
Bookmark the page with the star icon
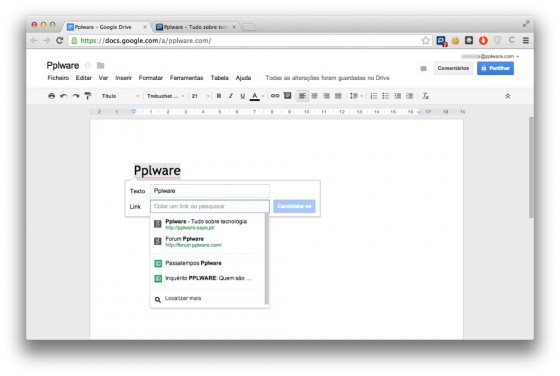pos(425,41)
